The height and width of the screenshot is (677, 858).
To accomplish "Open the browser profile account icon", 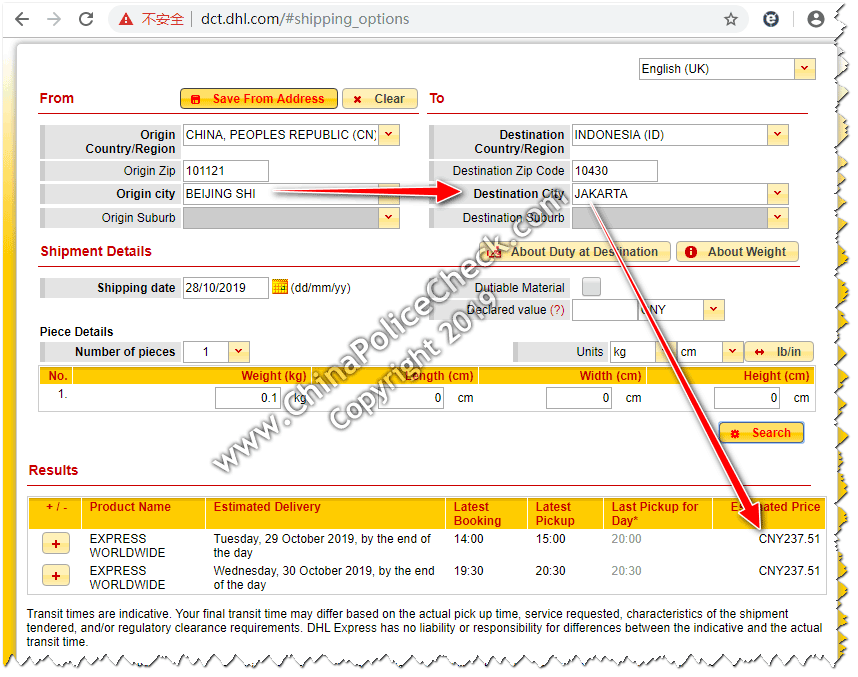I will pos(815,20).
